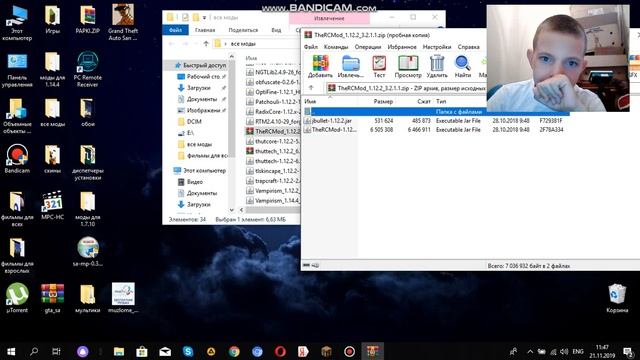
Task: Select the trapcraft-1.12.2 file in Explorer
Action: click(x=273, y=181)
